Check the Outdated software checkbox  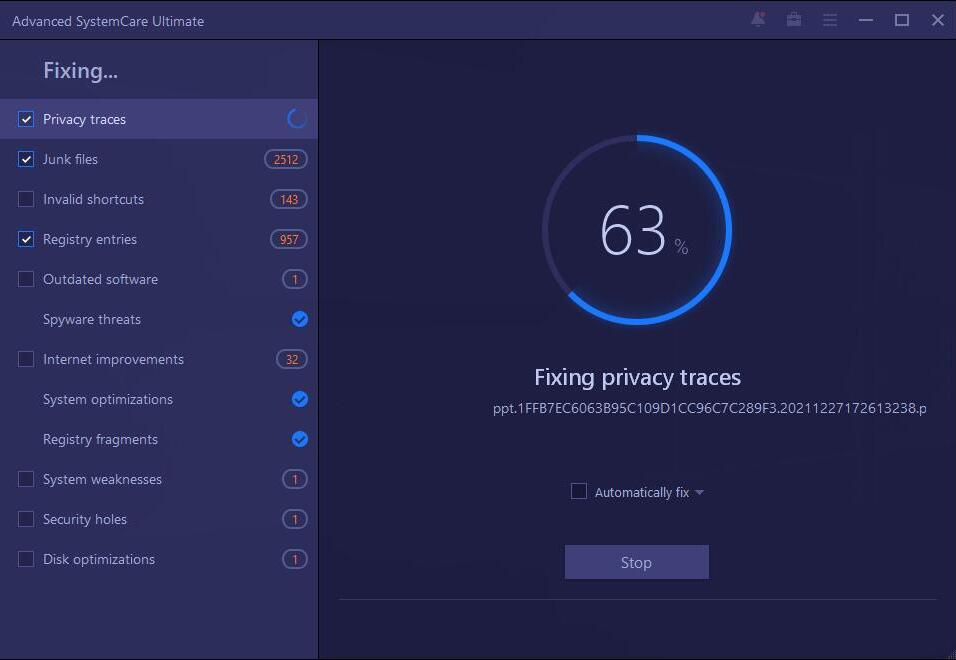(26, 279)
